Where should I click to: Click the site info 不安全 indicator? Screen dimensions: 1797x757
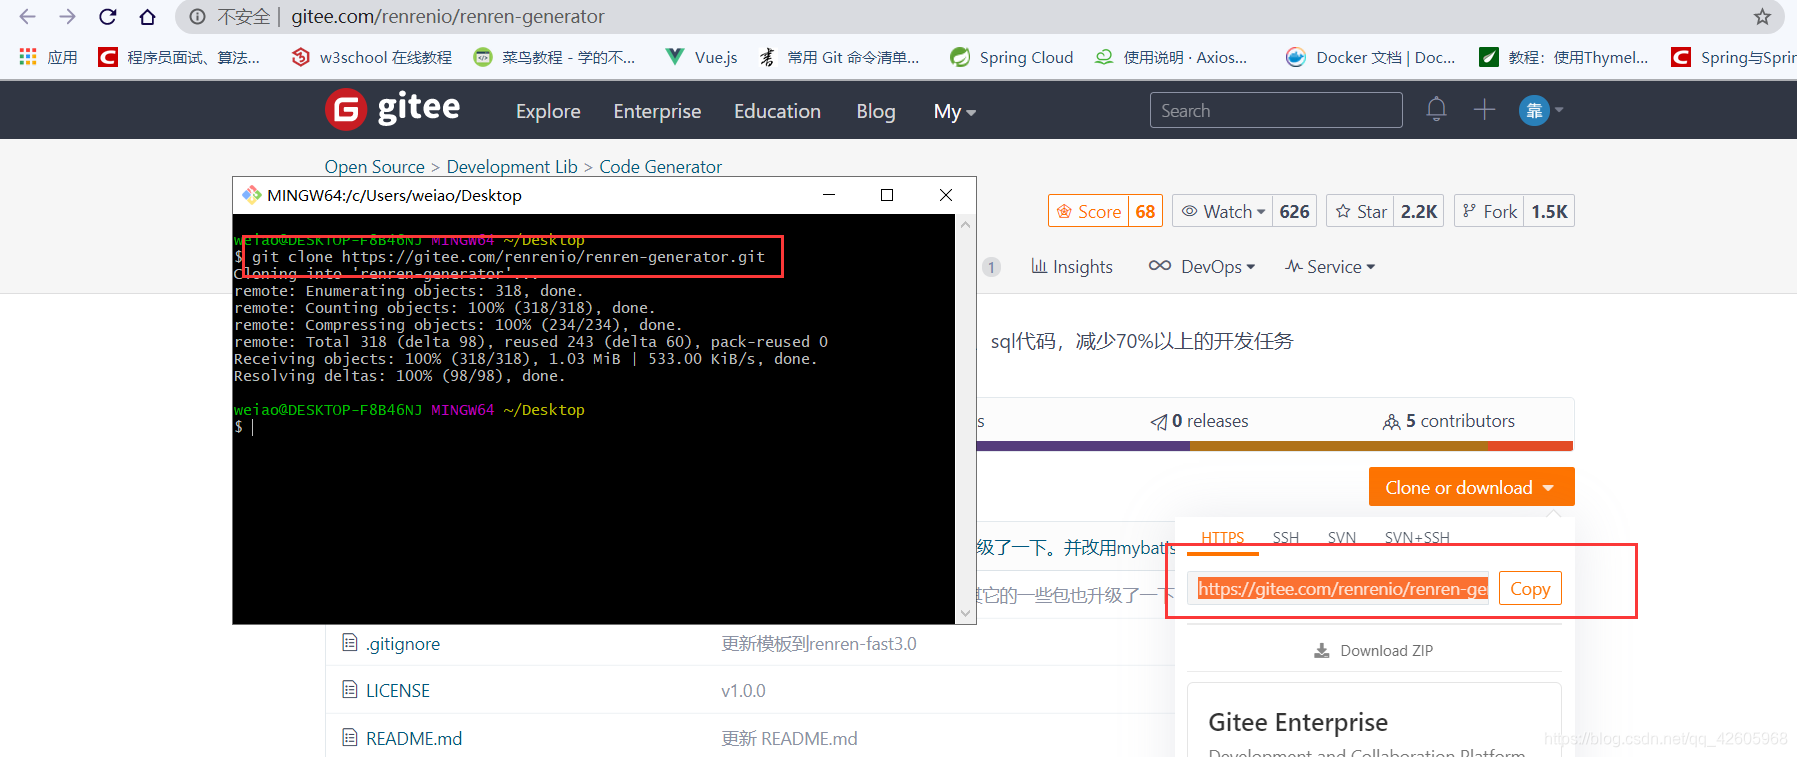pos(231,17)
